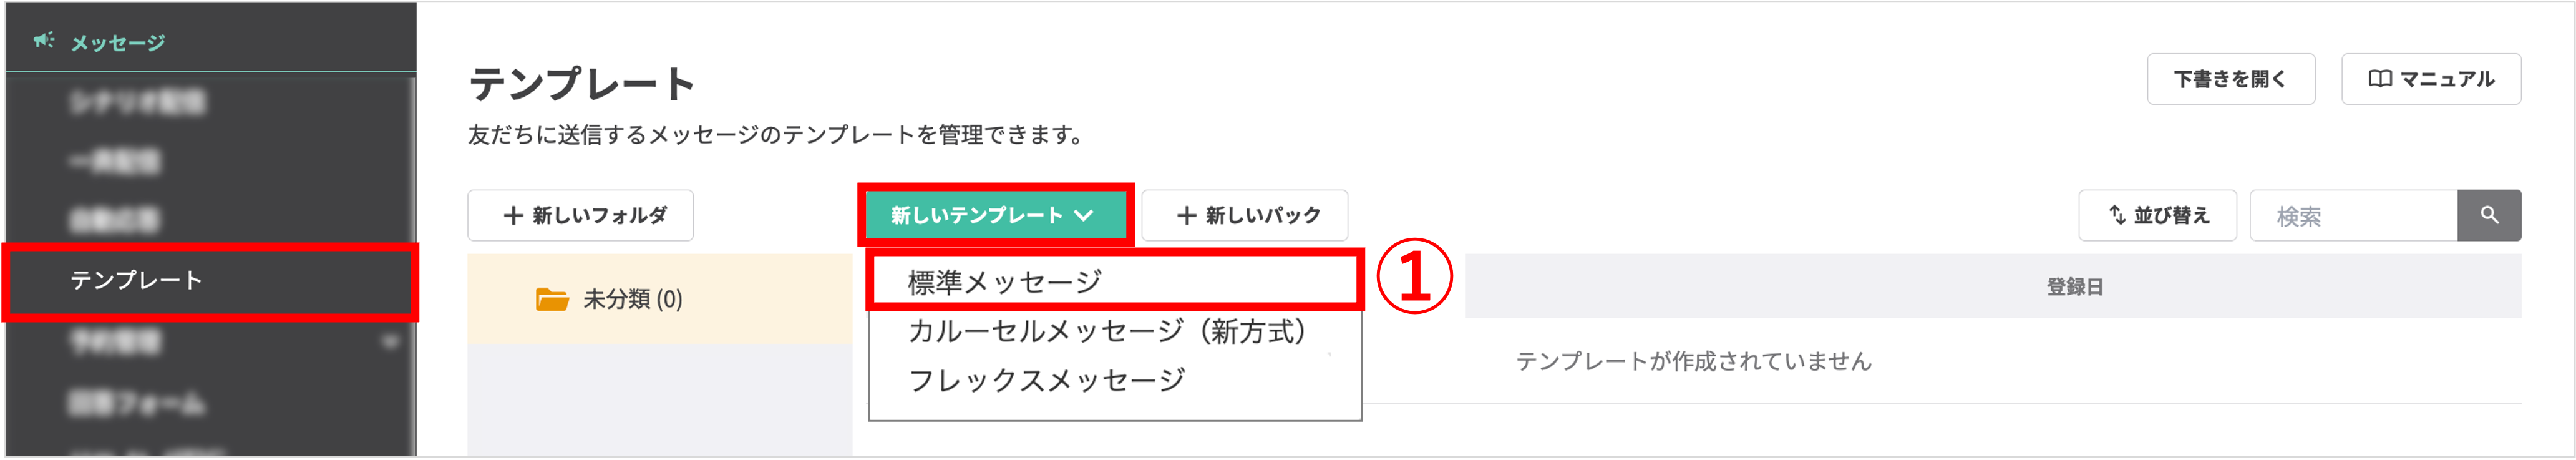Image resolution: width=2576 pixels, height=460 pixels.
Task: Click the 新しいフォルダ button
Action: coord(580,215)
